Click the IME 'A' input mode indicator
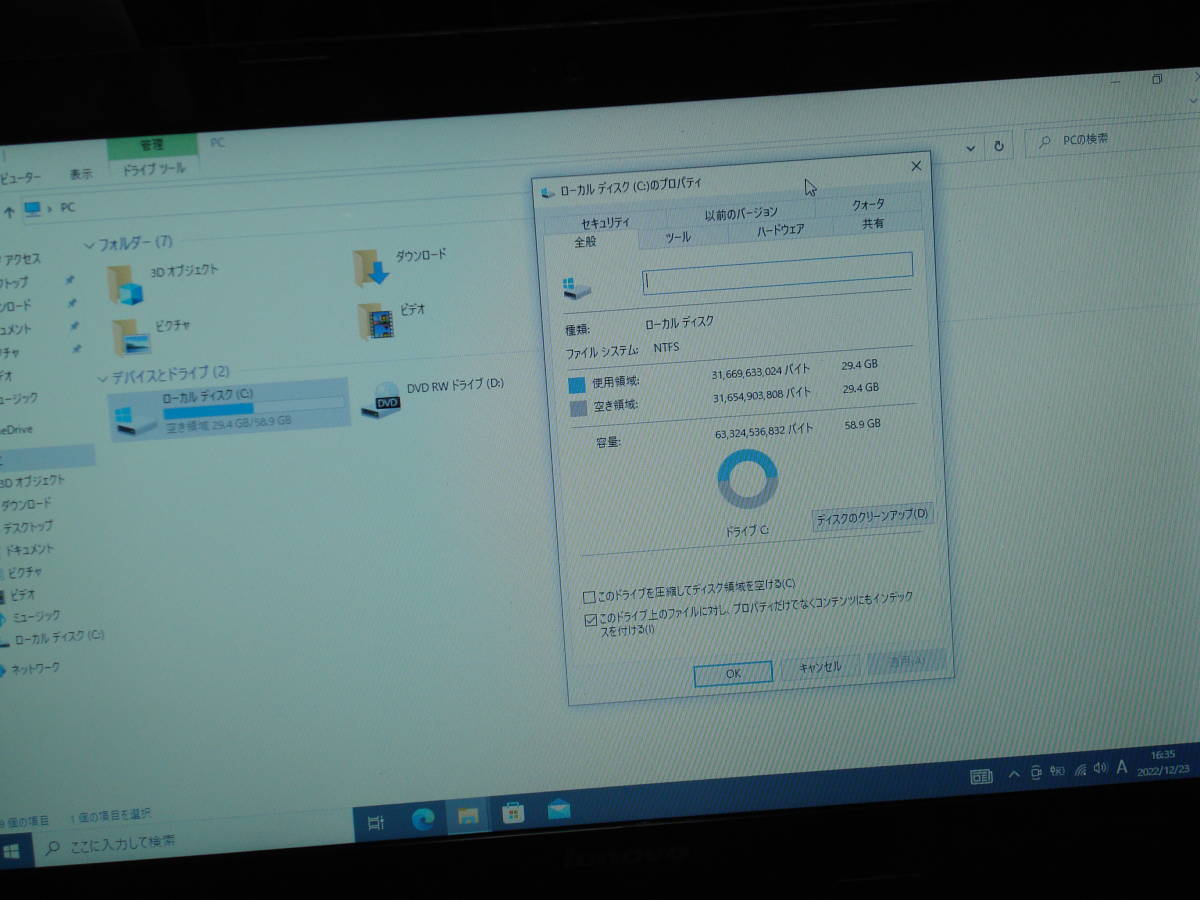The width and height of the screenshot is (1200, 900). [x=1122, y=767]
